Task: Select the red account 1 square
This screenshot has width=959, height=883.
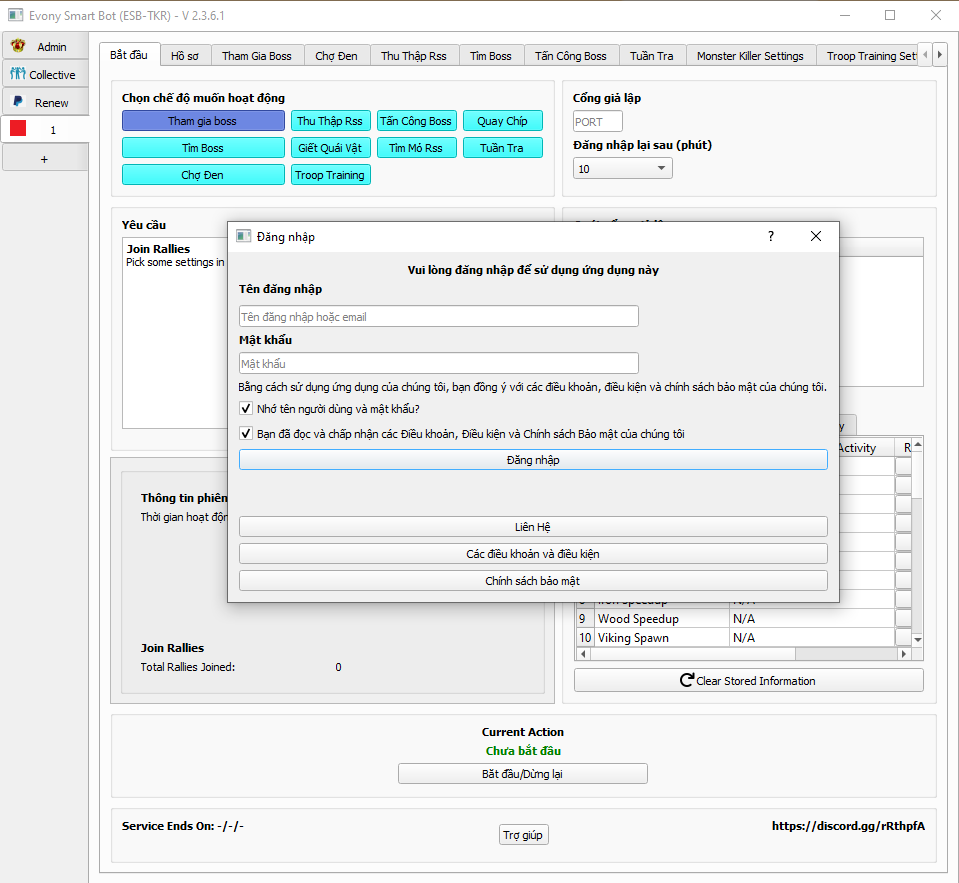Action: (x=18, y=130)
